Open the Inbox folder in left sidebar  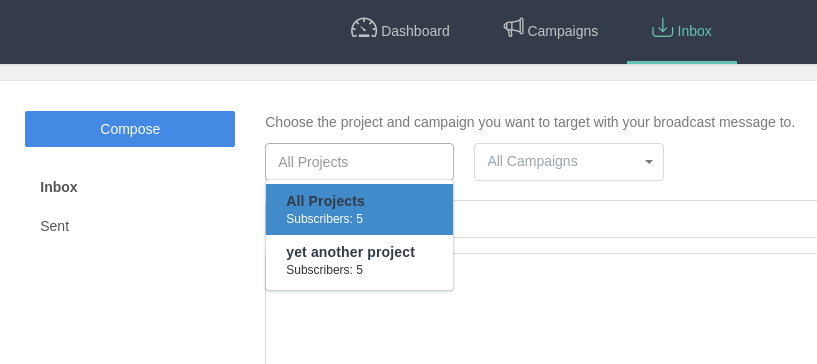point(59,187)
